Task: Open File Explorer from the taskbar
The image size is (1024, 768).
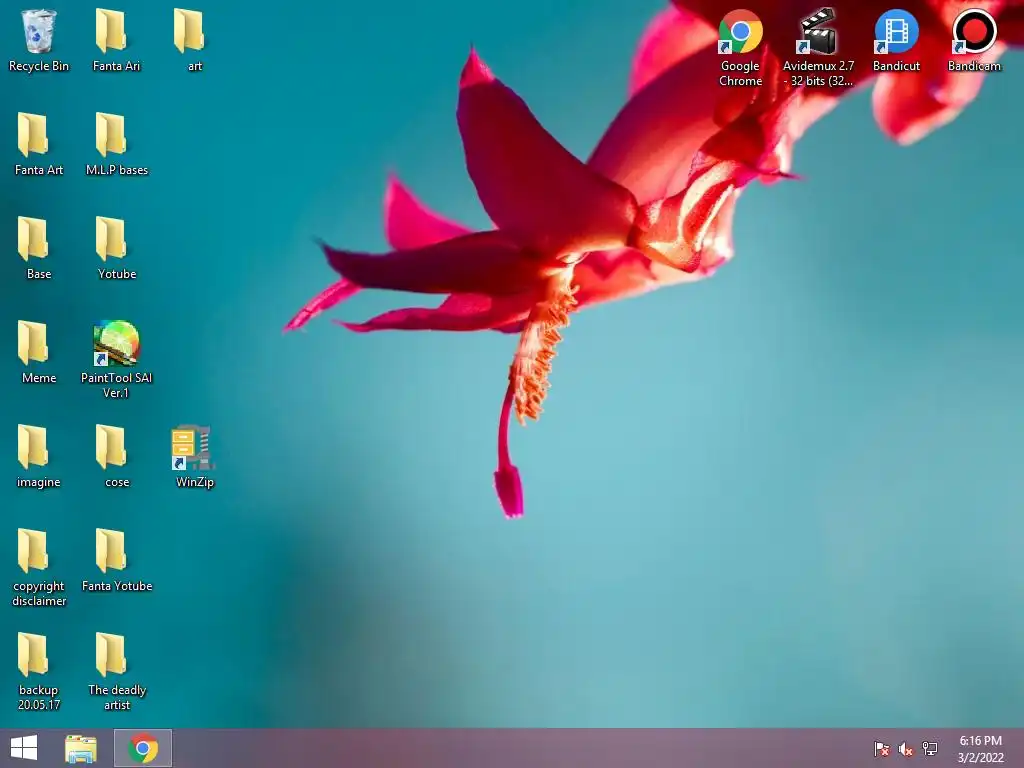Action: (81, 748)
